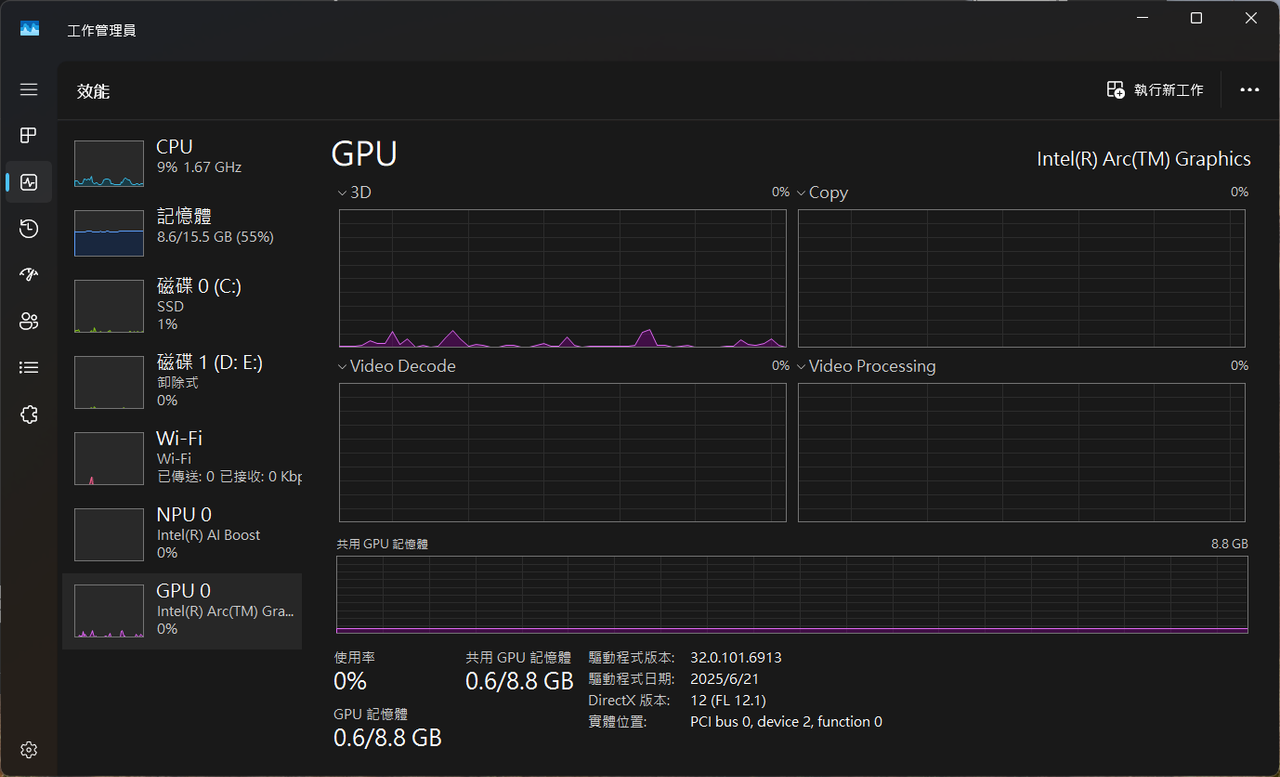
Task: Click the 記憶體 mini graph thumbnail
Action: click(x=109, y=233)
